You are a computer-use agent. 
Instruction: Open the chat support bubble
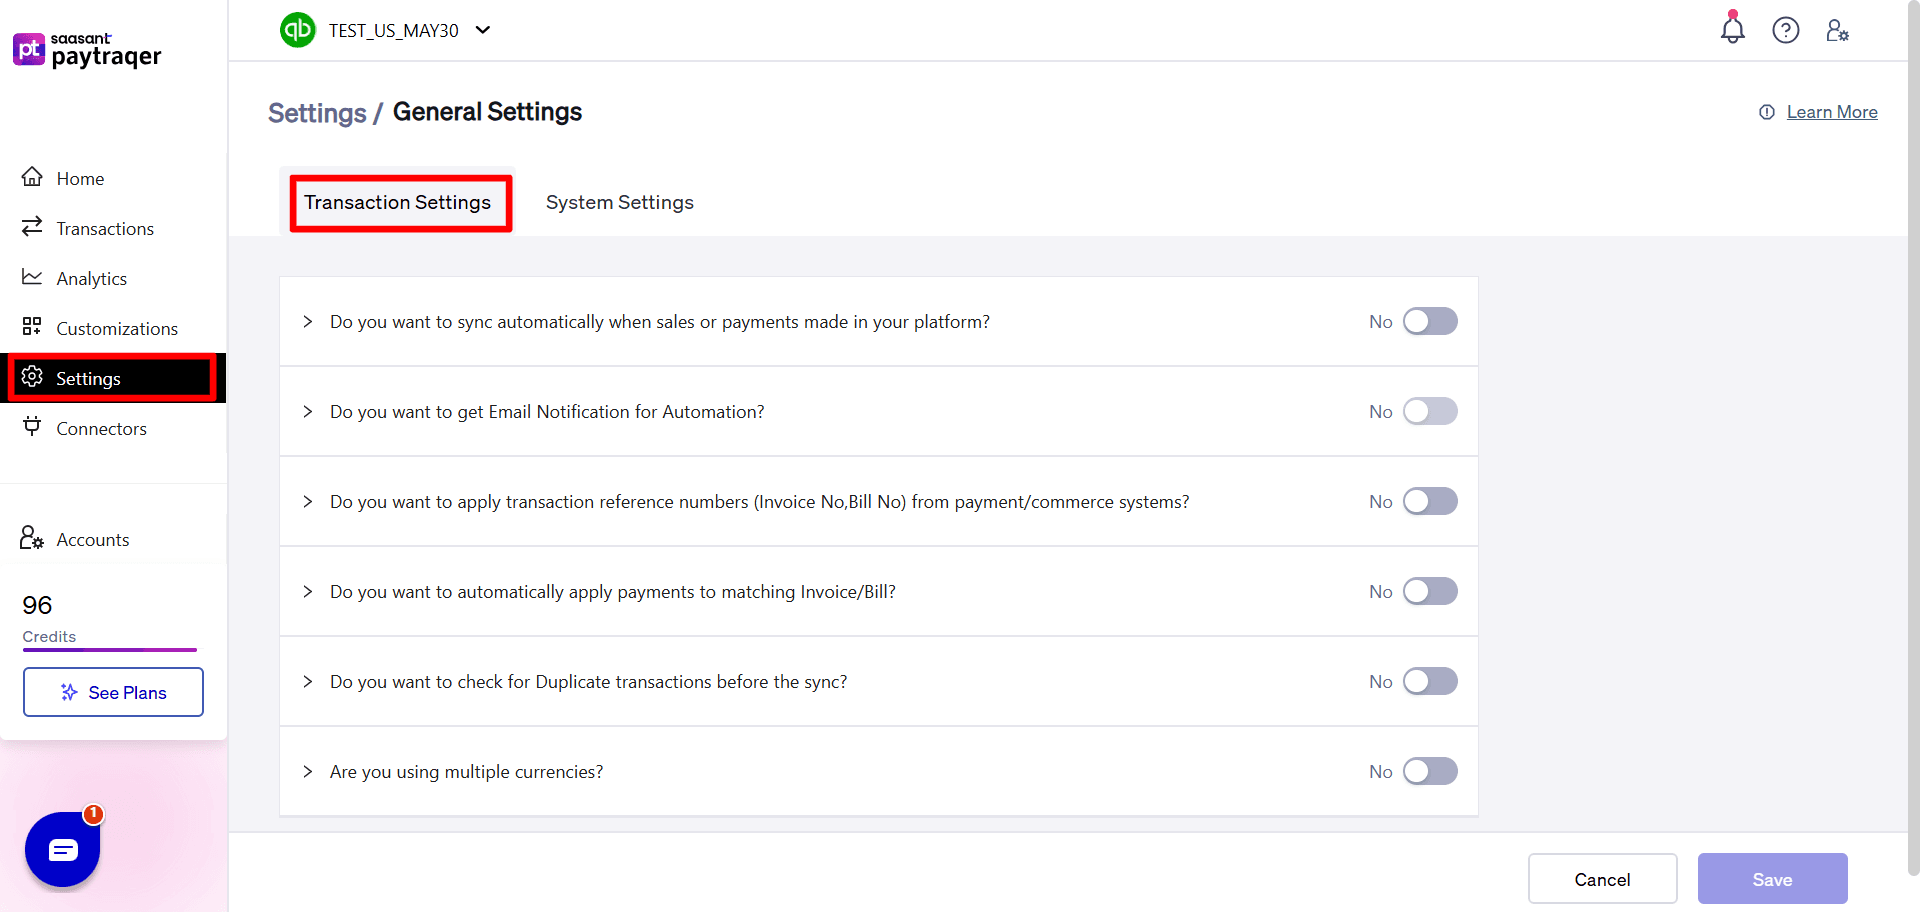click(62, 849)
